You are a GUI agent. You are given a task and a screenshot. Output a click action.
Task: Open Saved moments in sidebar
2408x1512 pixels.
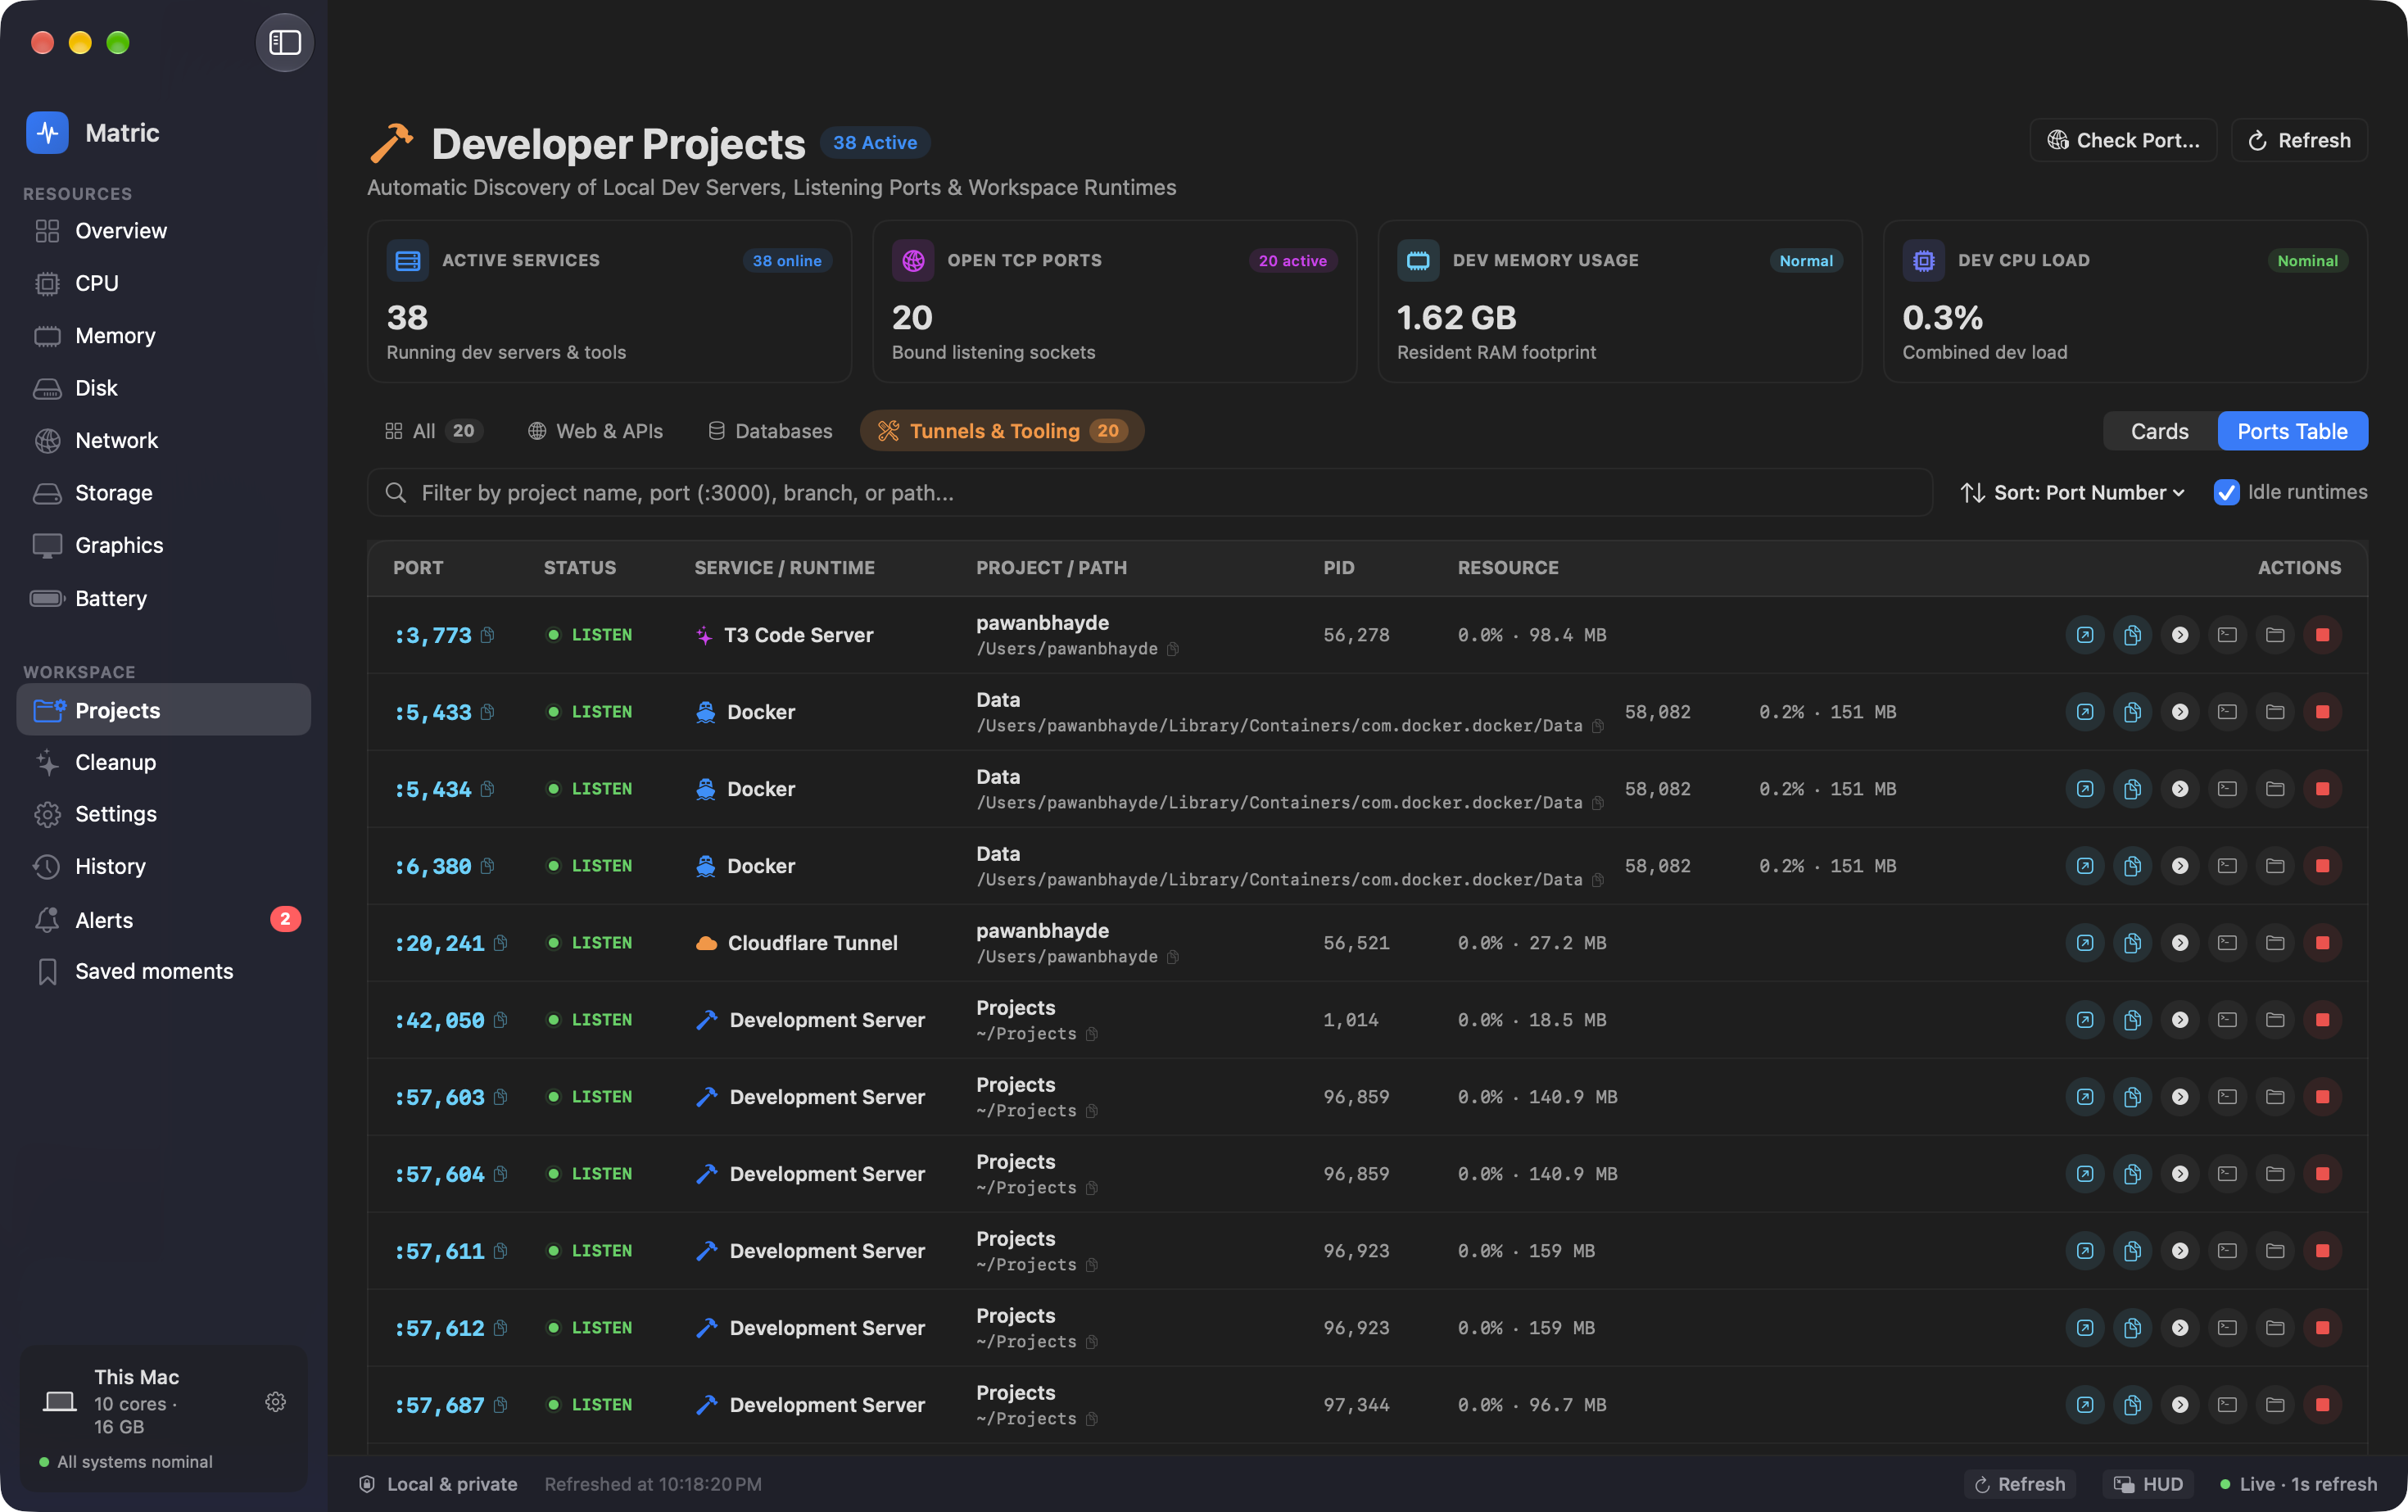(x=164, y=971)
